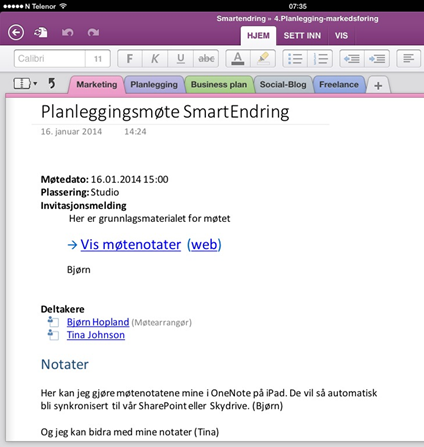Apply the yellow highlighter pen
424x447 pixels.
(x=263, y=59)
